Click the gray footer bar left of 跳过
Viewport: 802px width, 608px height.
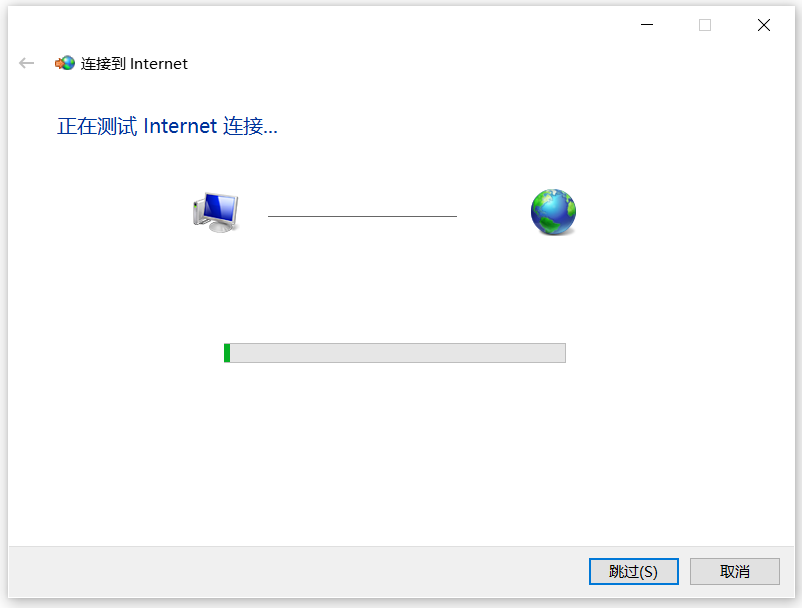(x=299, y=572)
